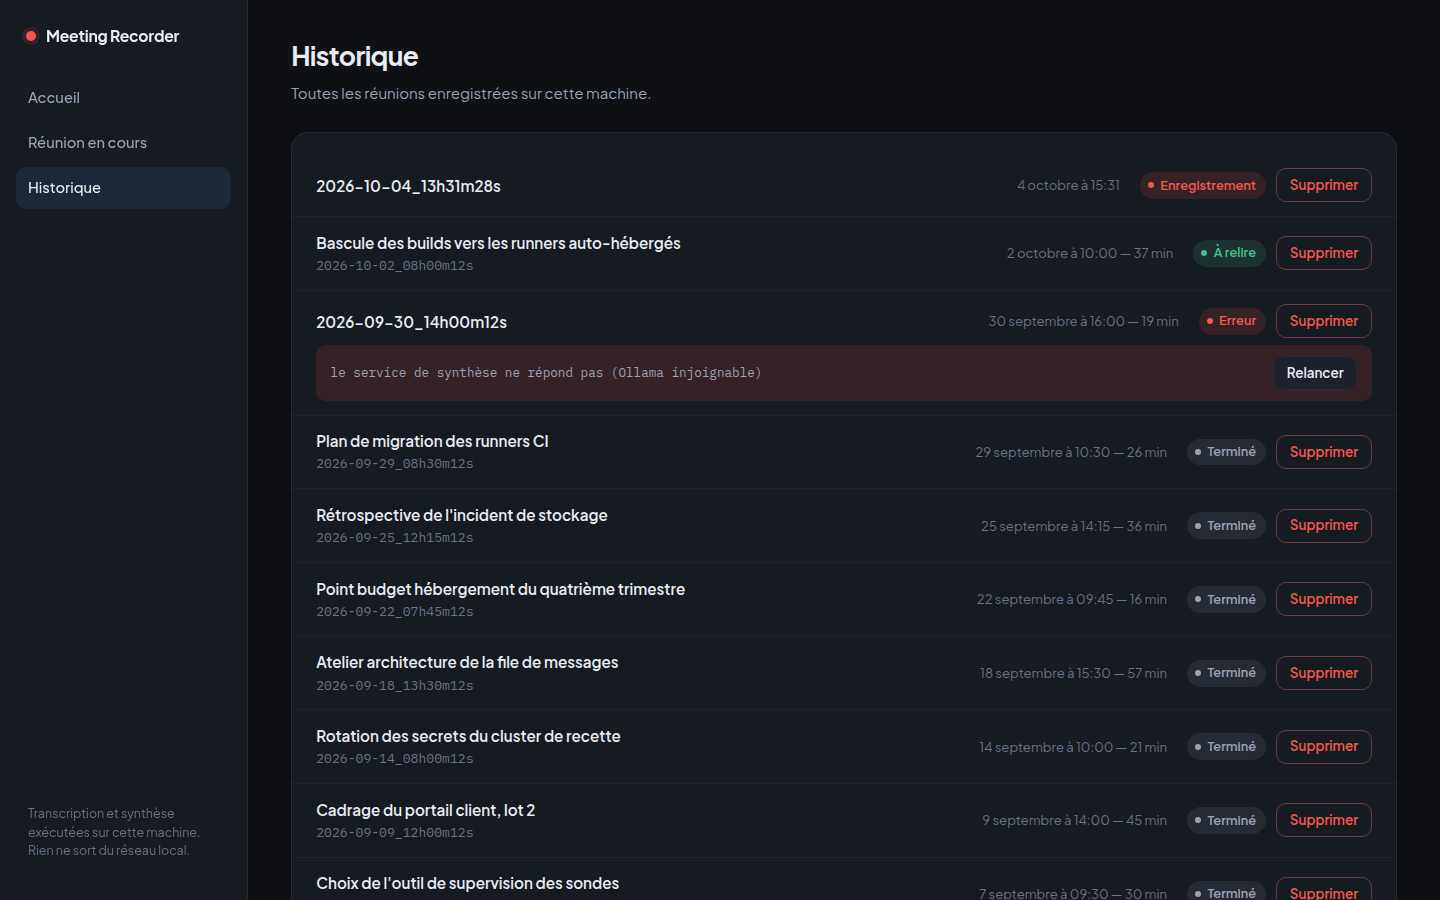Delete the Bascule des builds meeting
This screenshot has height=900, width=1440.
(1323, 253)
